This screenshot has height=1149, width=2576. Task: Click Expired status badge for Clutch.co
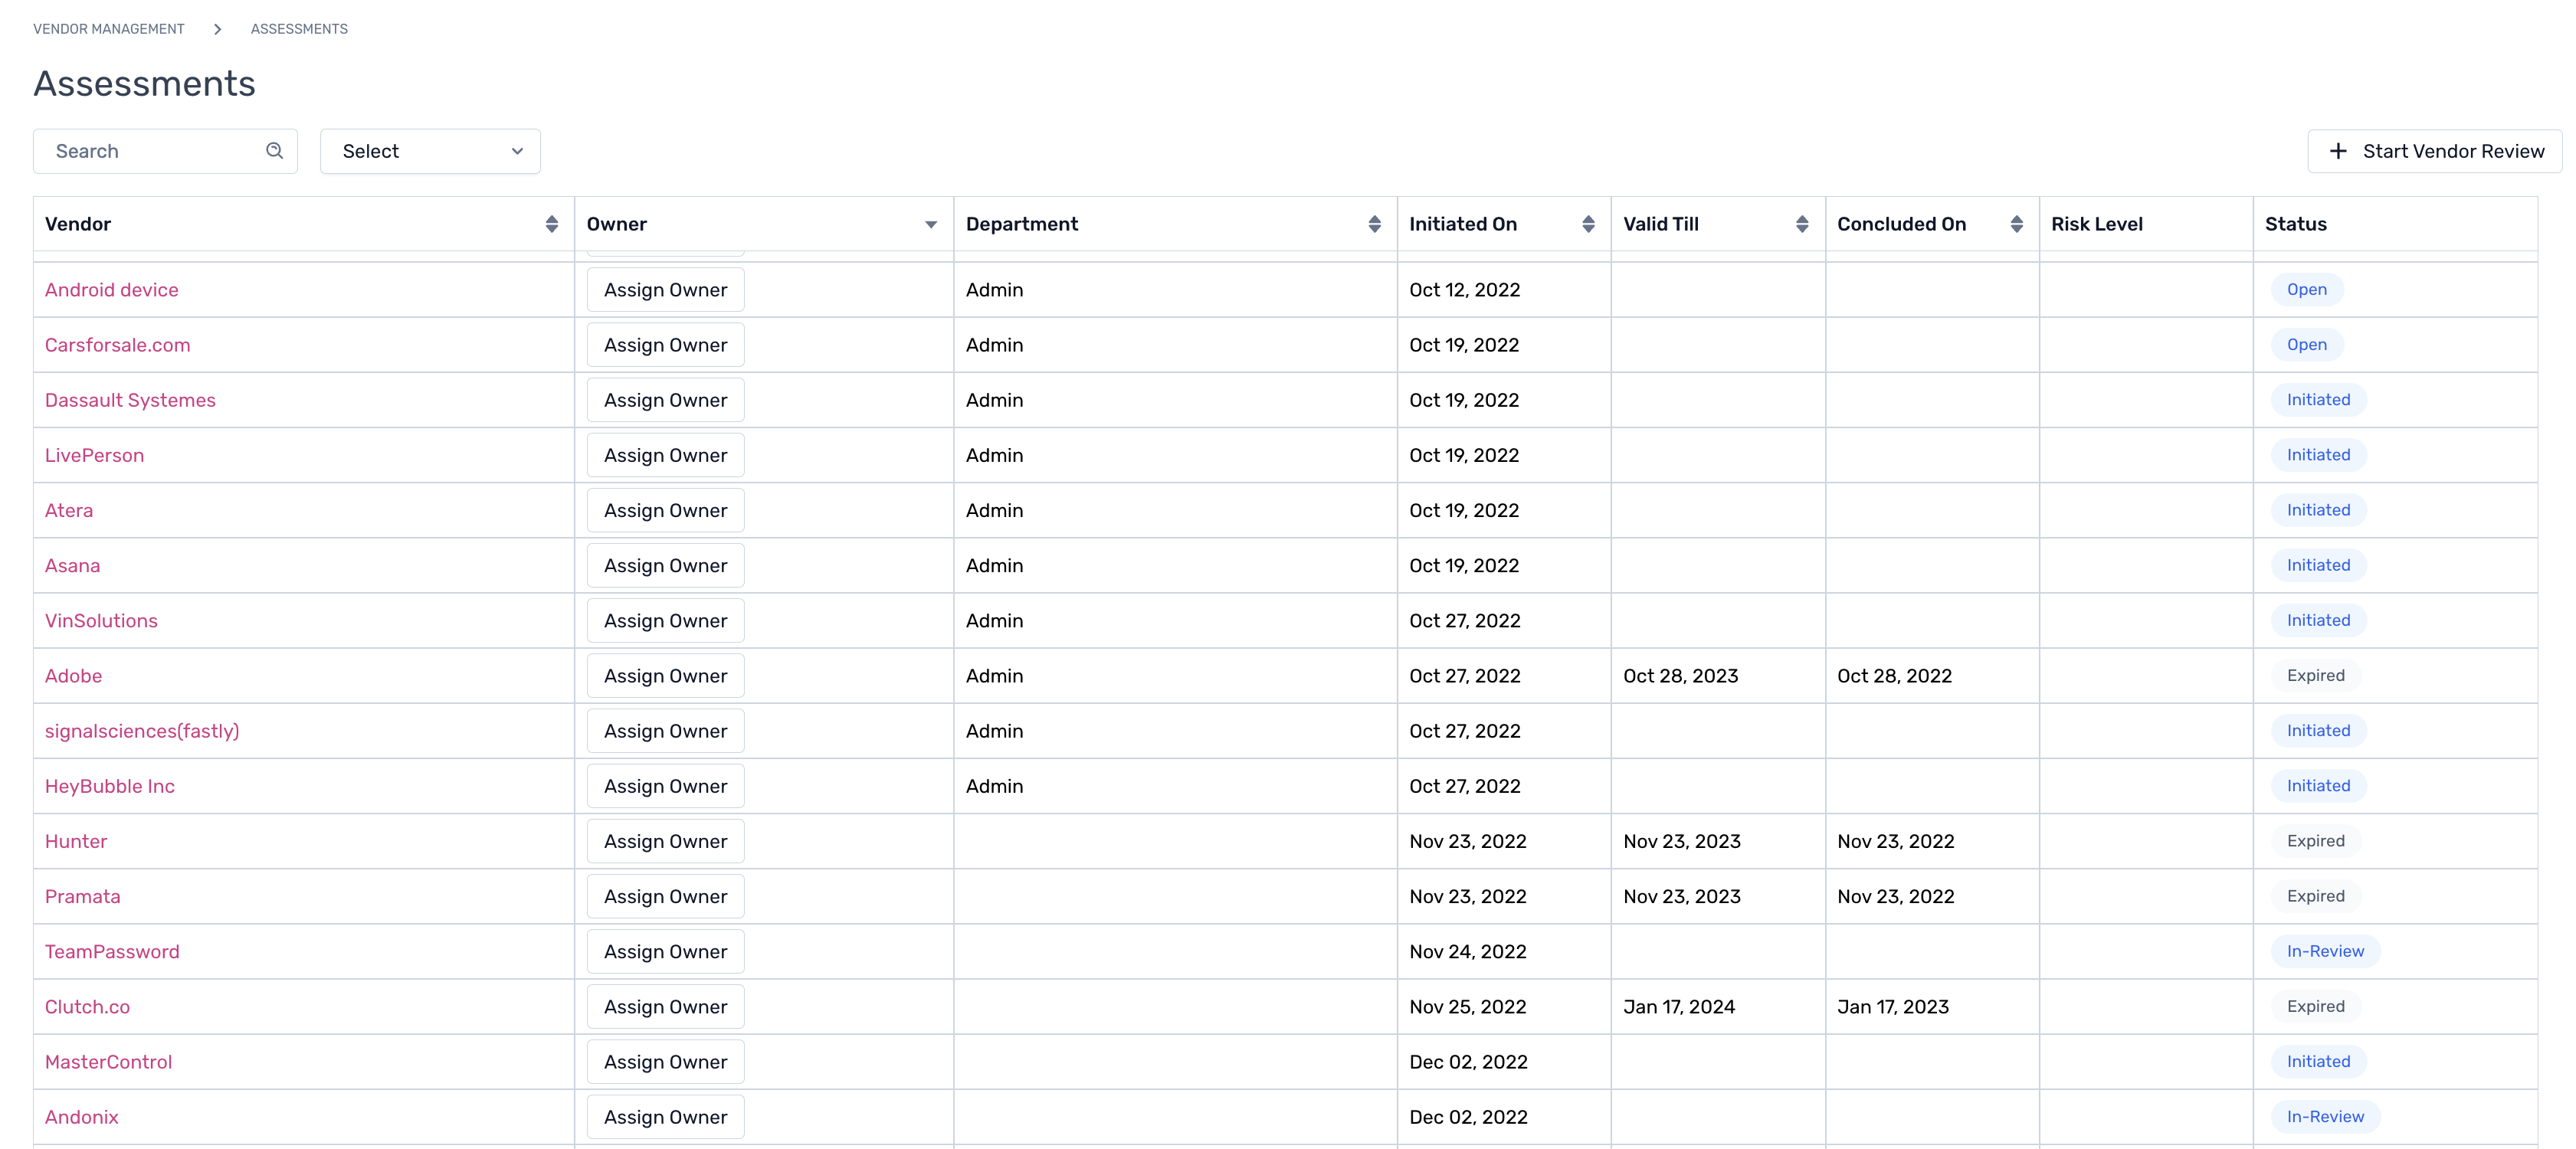2315,1007
